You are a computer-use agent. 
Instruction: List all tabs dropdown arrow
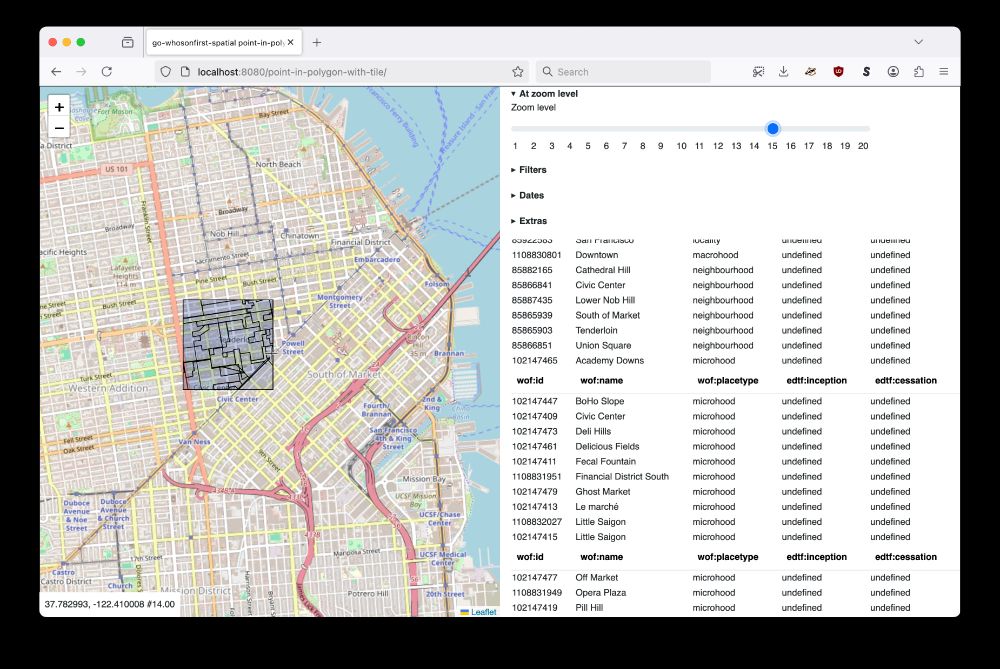(918, 42)
